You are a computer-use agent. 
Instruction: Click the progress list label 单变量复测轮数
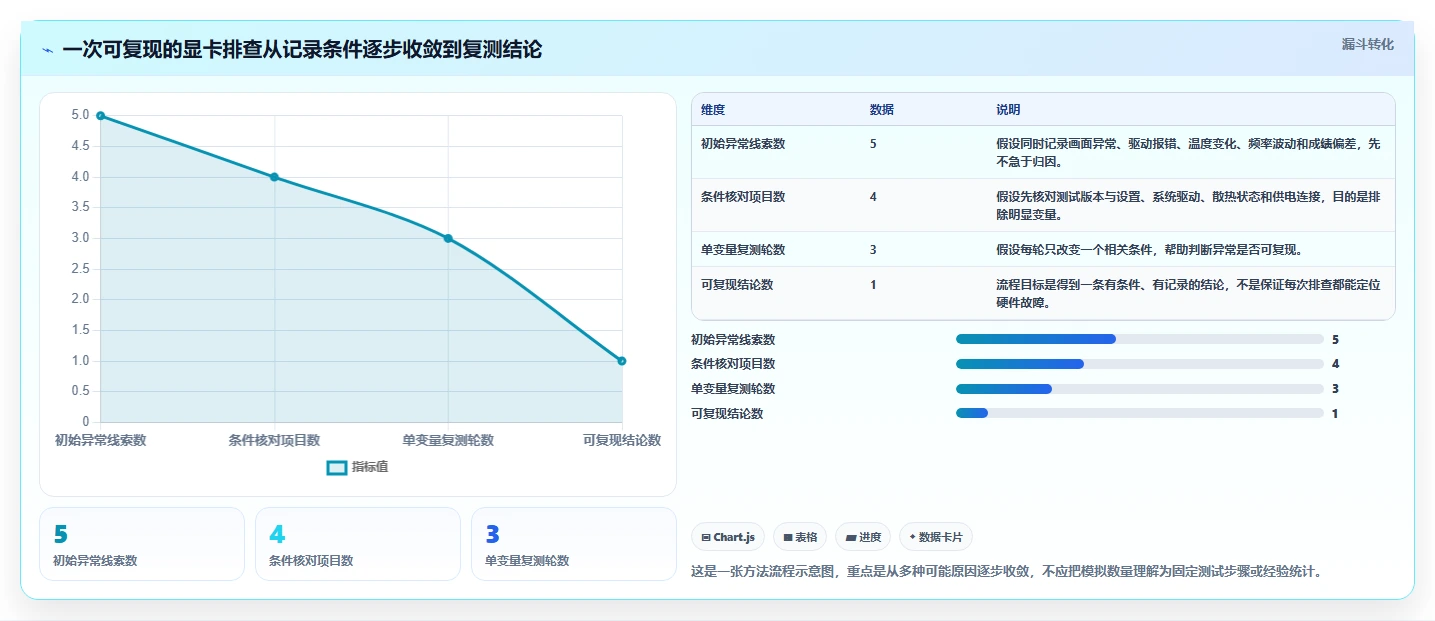tap(733, 389)
